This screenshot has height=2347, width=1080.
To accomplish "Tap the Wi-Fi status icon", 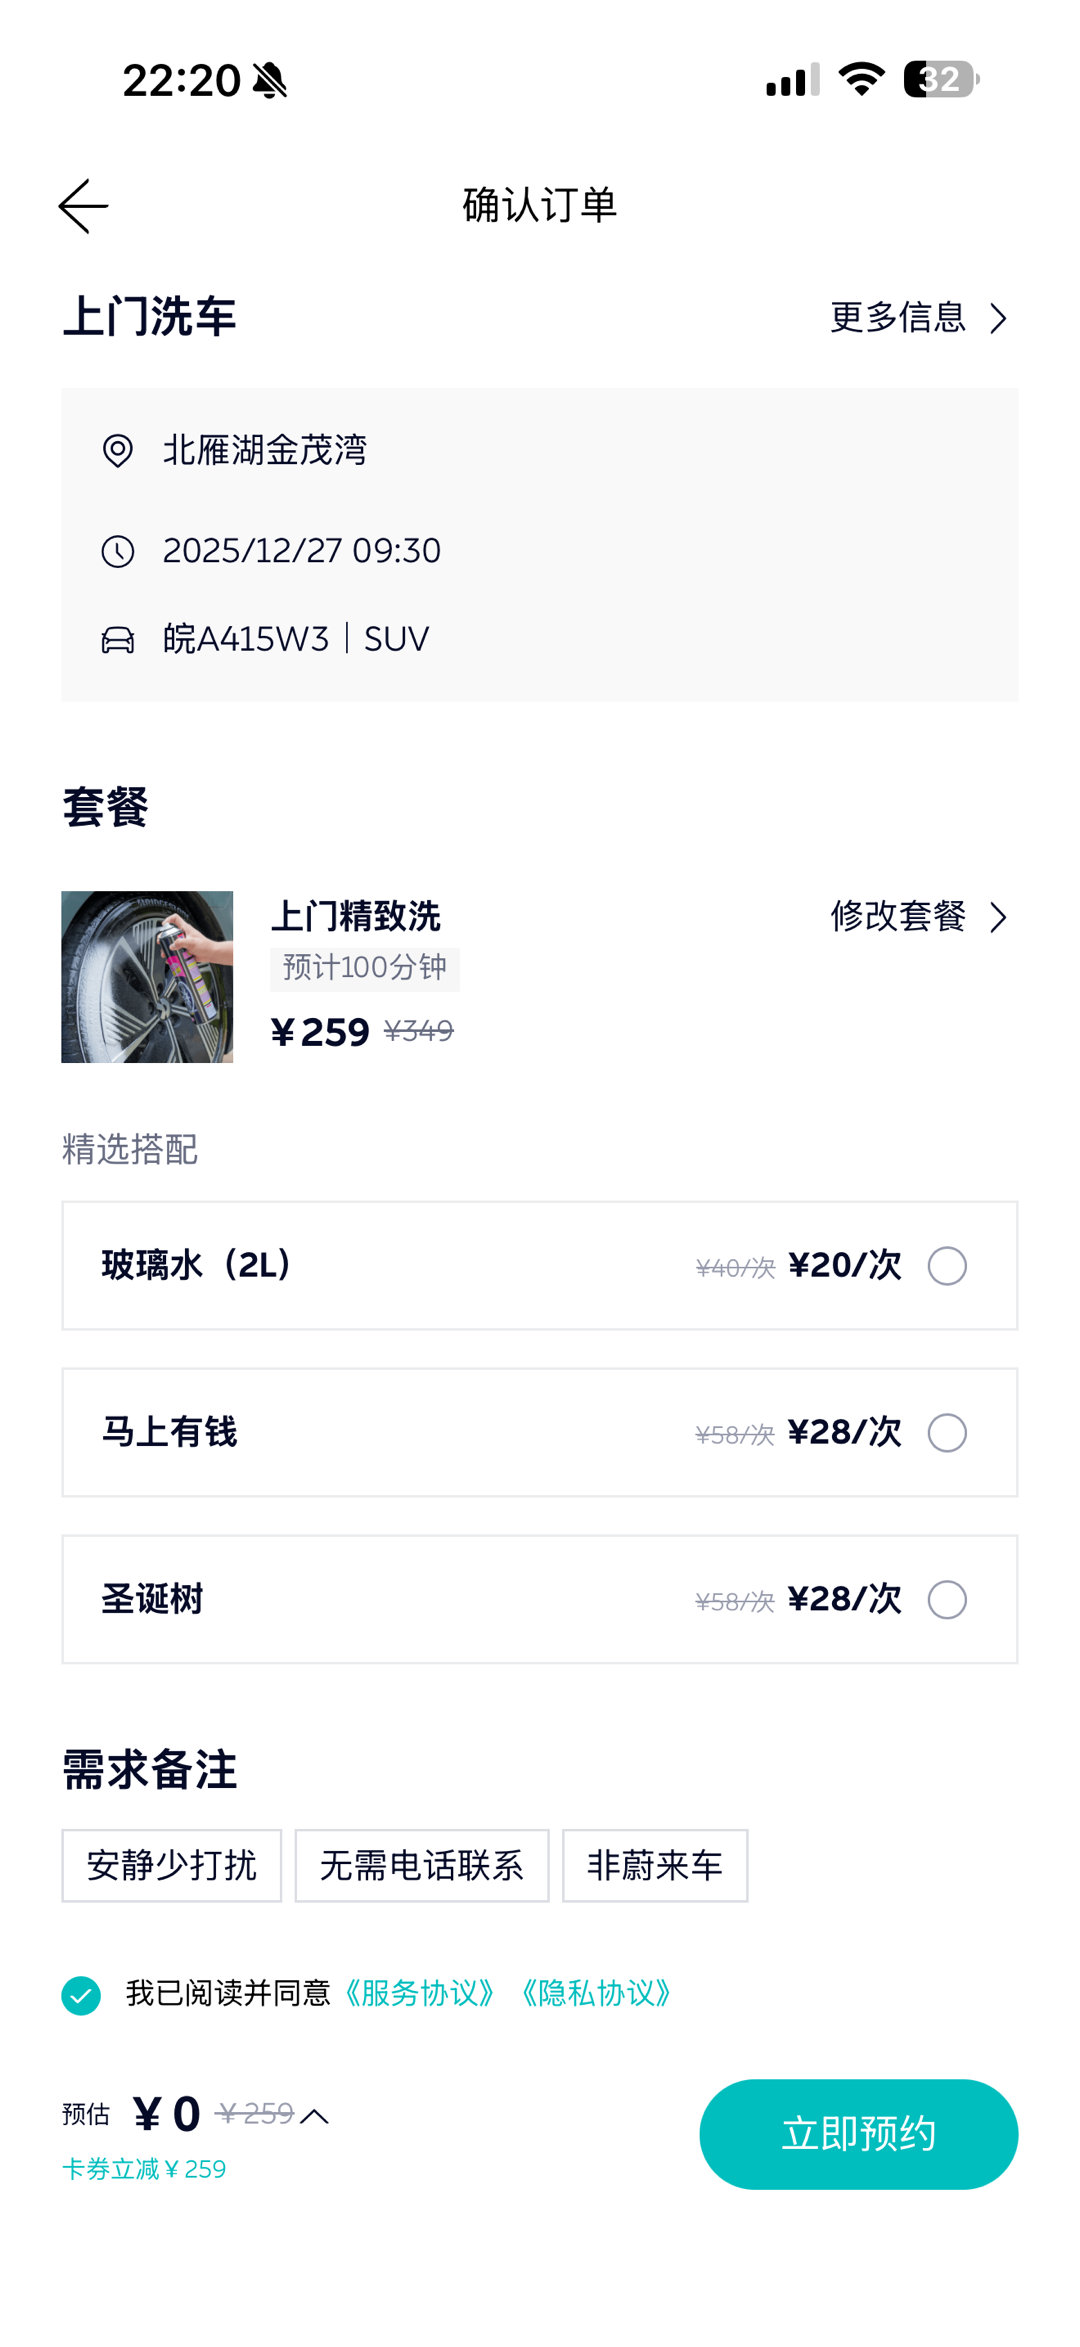I will point(861,79).
